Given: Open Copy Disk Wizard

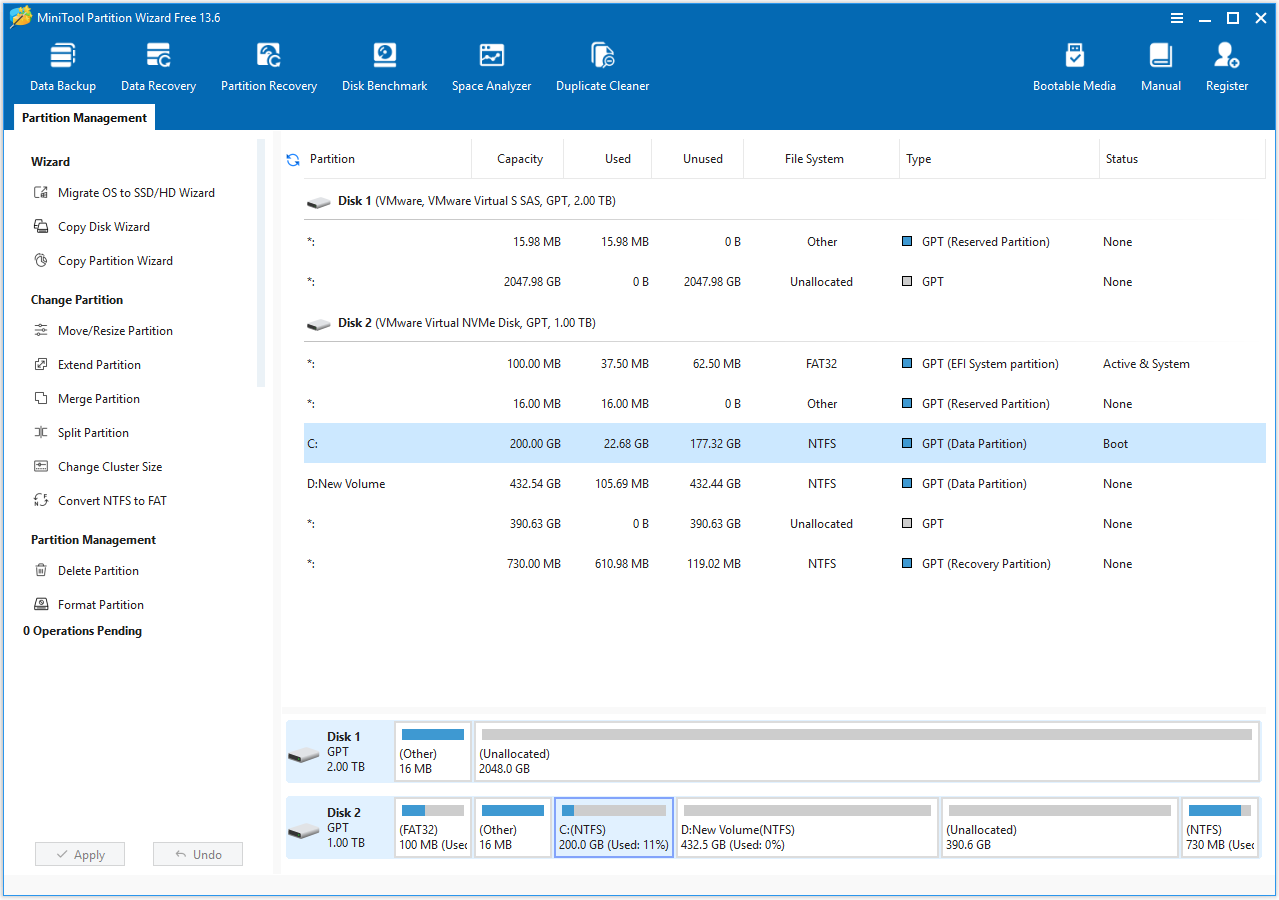Looking at the screenshot, I should coord(92,227).
